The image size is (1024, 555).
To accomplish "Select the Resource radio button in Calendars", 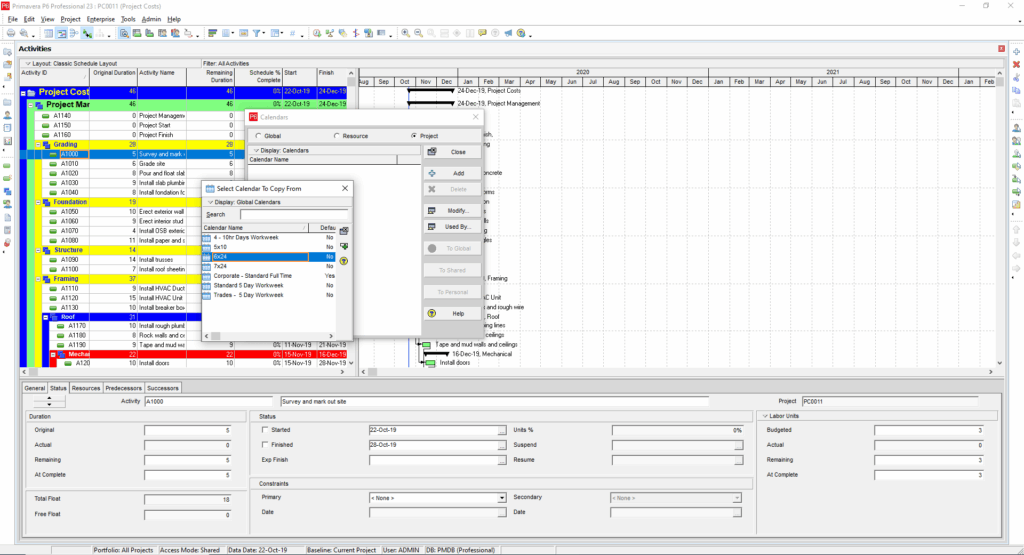I will [336, 136].
